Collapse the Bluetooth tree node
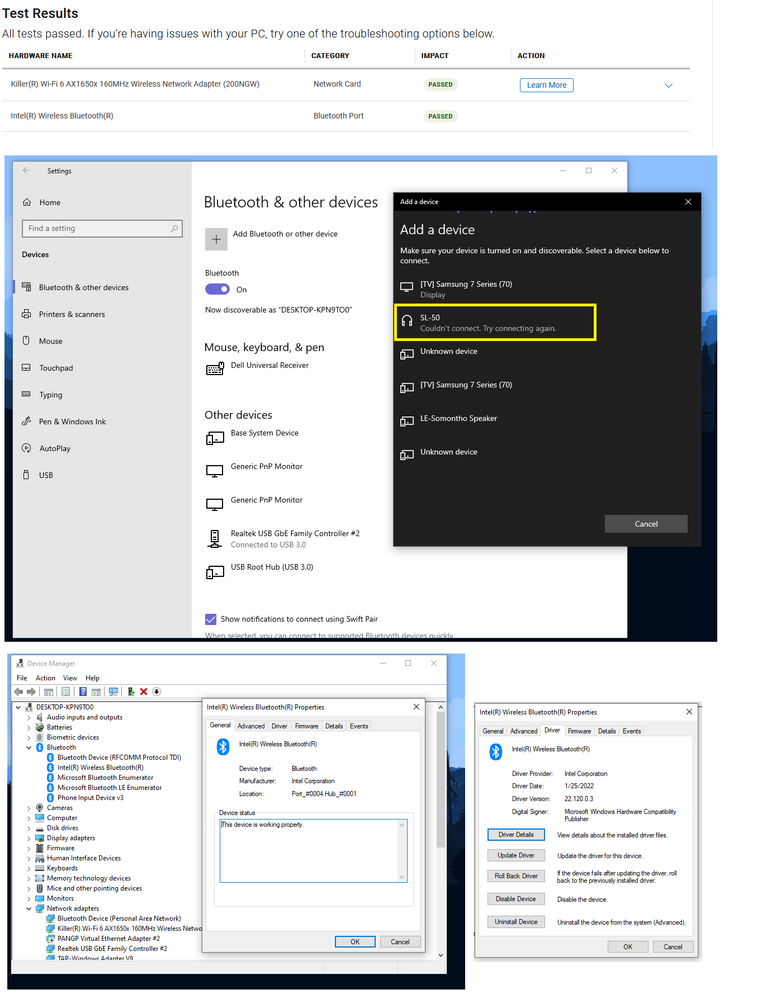This screenshot has height=999, width=762. pos(29,747)
